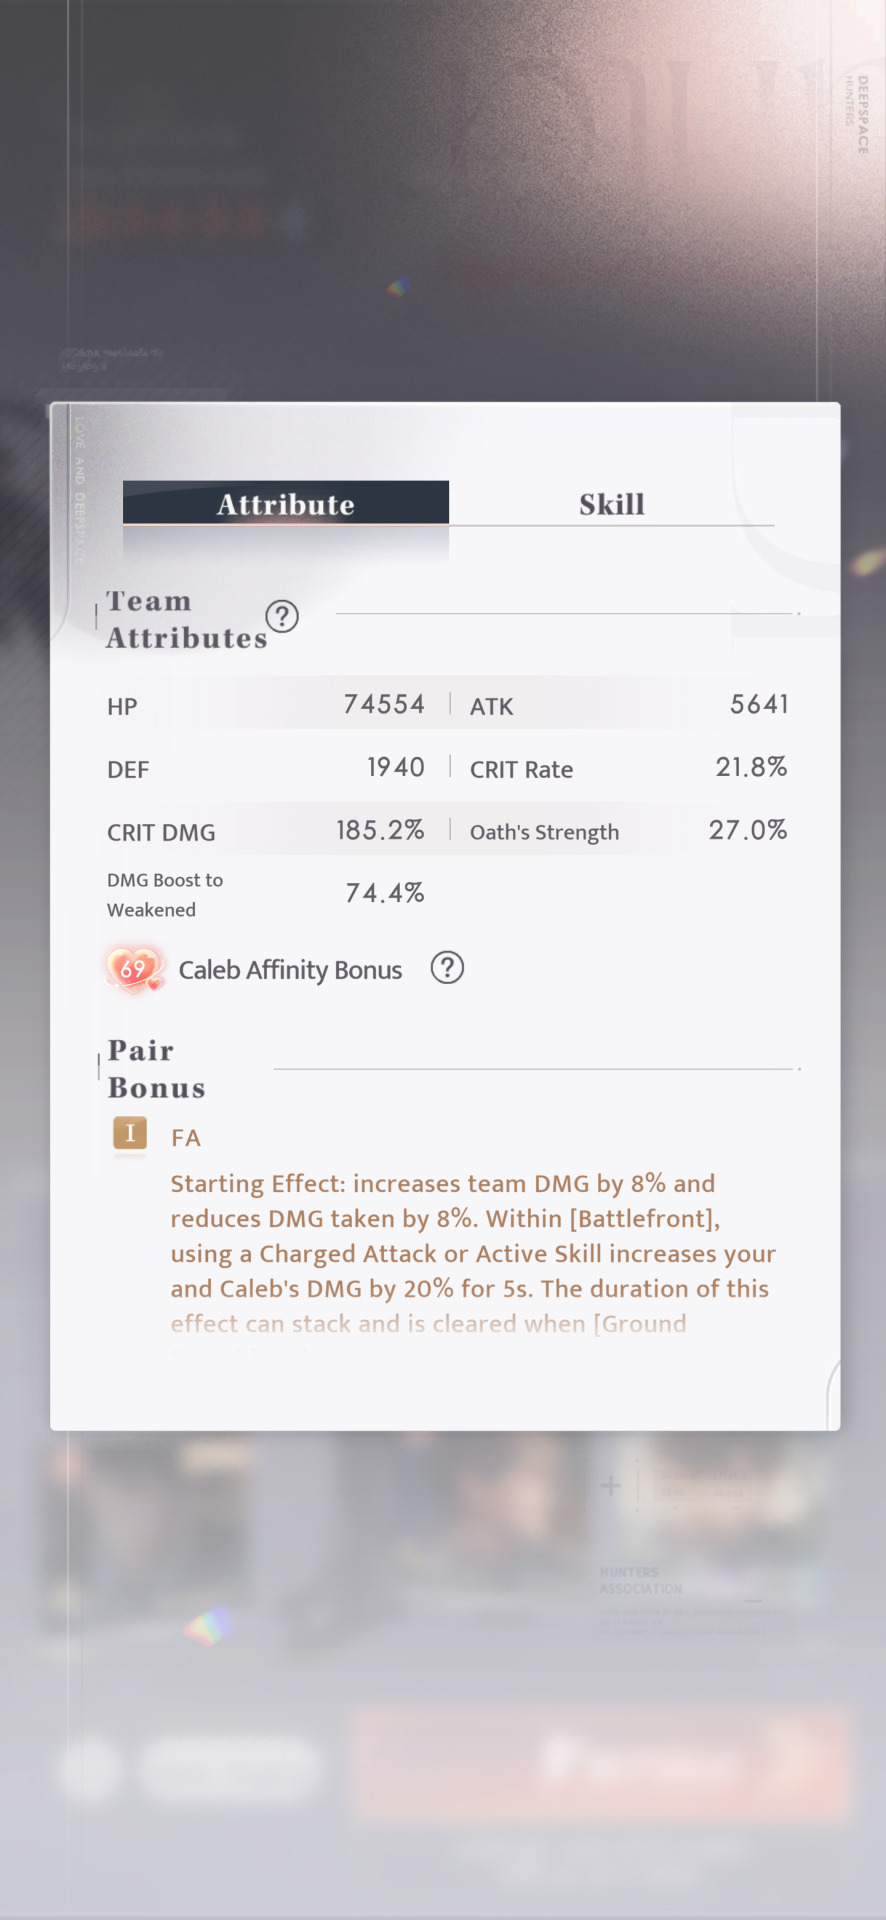Select the ATK value 5641
This screenshot has width=886, height=1920.
(759, 705)
